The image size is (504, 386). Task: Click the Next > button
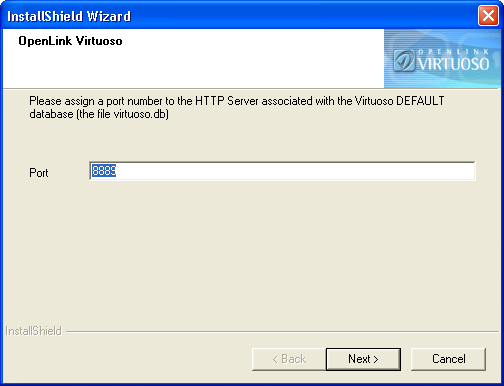[x=363, y=359]
